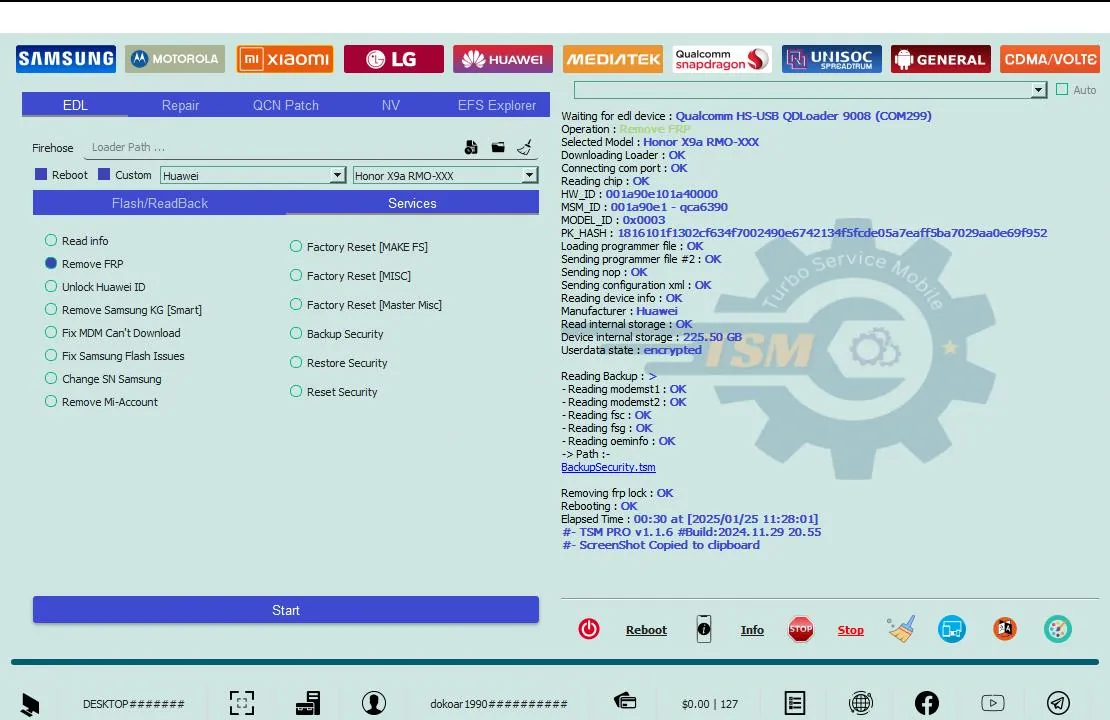Select the Remove Mi-Account option
Screen dimensions: 1110x720
(x=51, y=401)
